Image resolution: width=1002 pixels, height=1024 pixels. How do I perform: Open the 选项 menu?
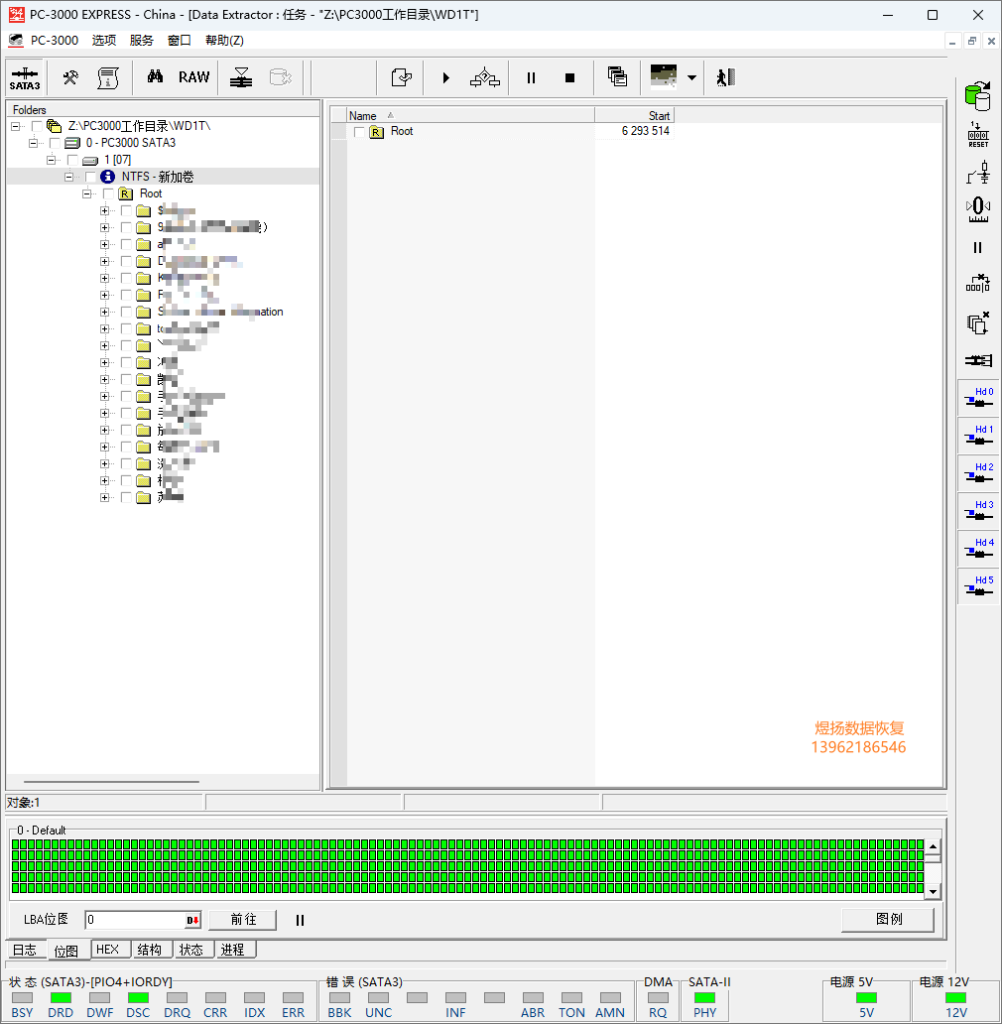coord(104,40)
